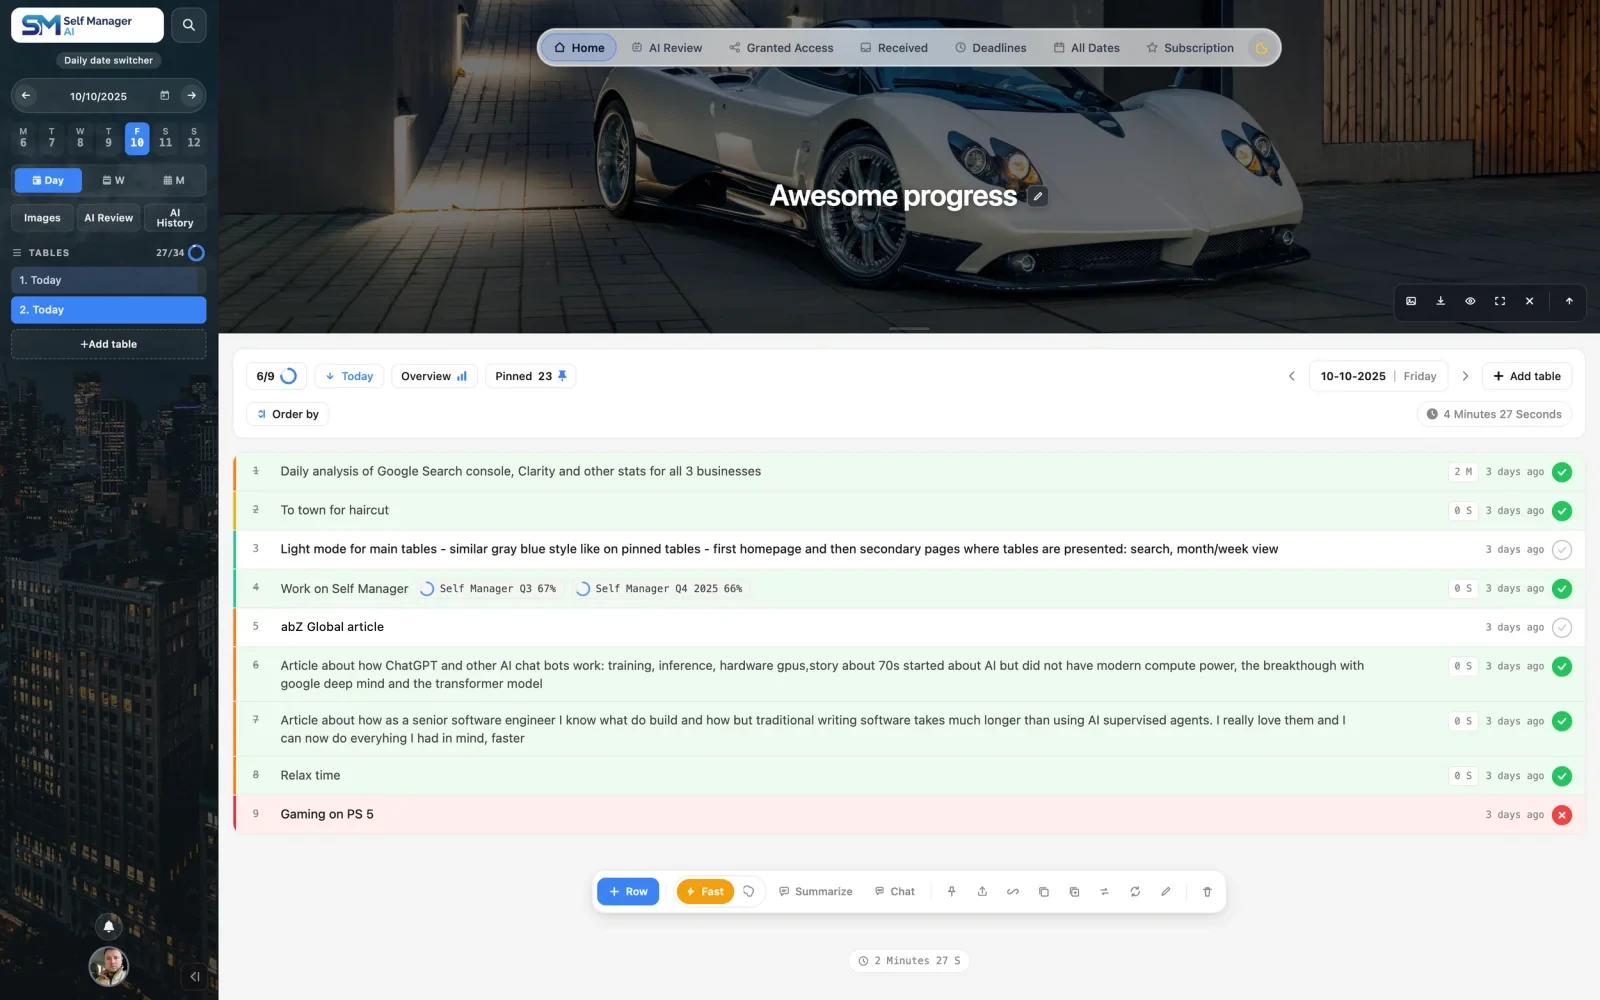Open the 6/9 progress indicator
The height and width of the screenshot is (1000, 1600).
coord(276,376)
